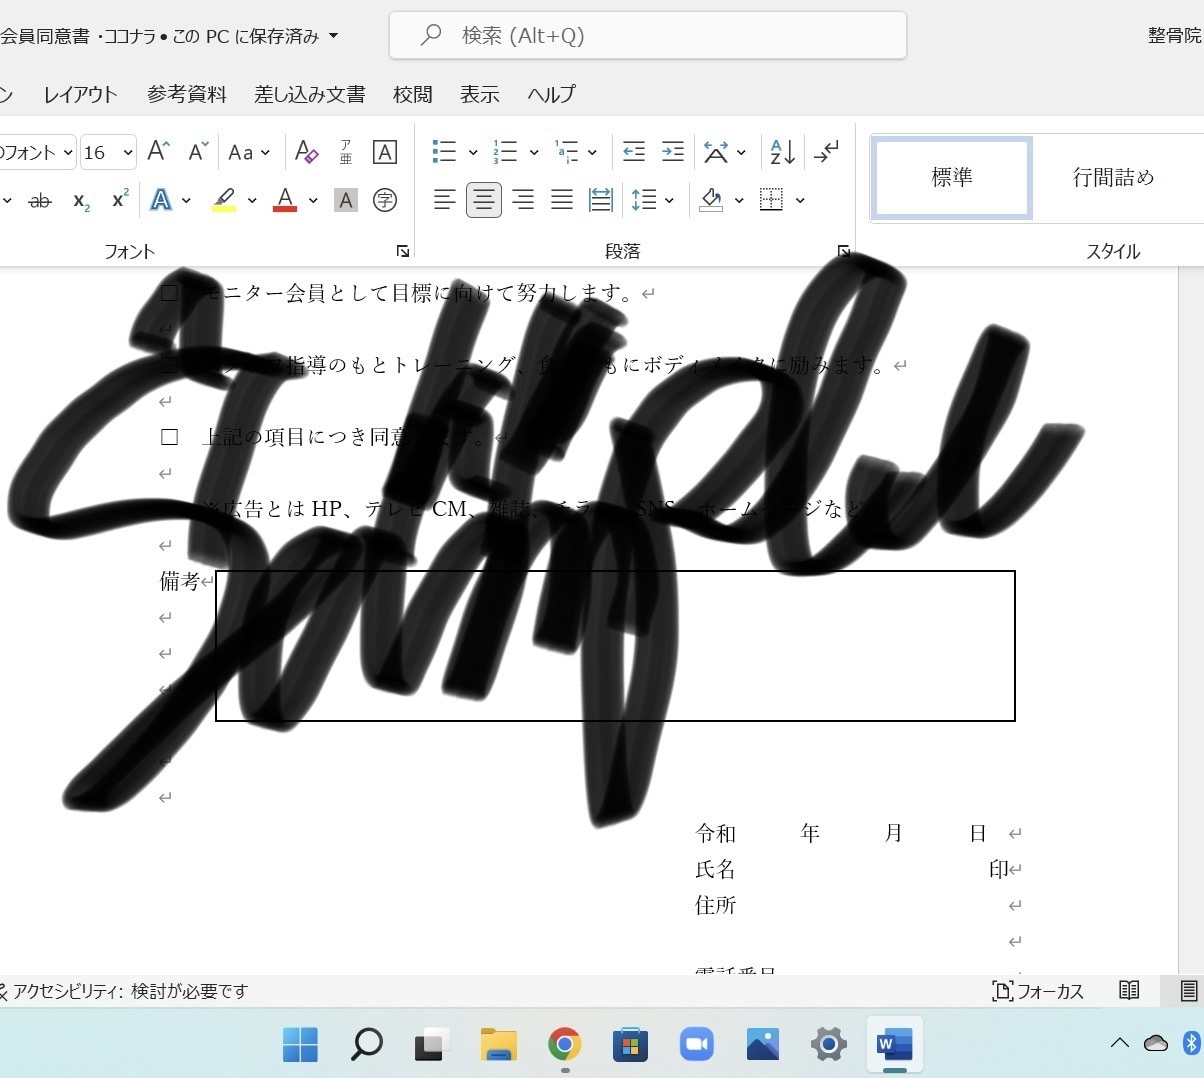Open Zoom from taskbar

pos(697,1044)
